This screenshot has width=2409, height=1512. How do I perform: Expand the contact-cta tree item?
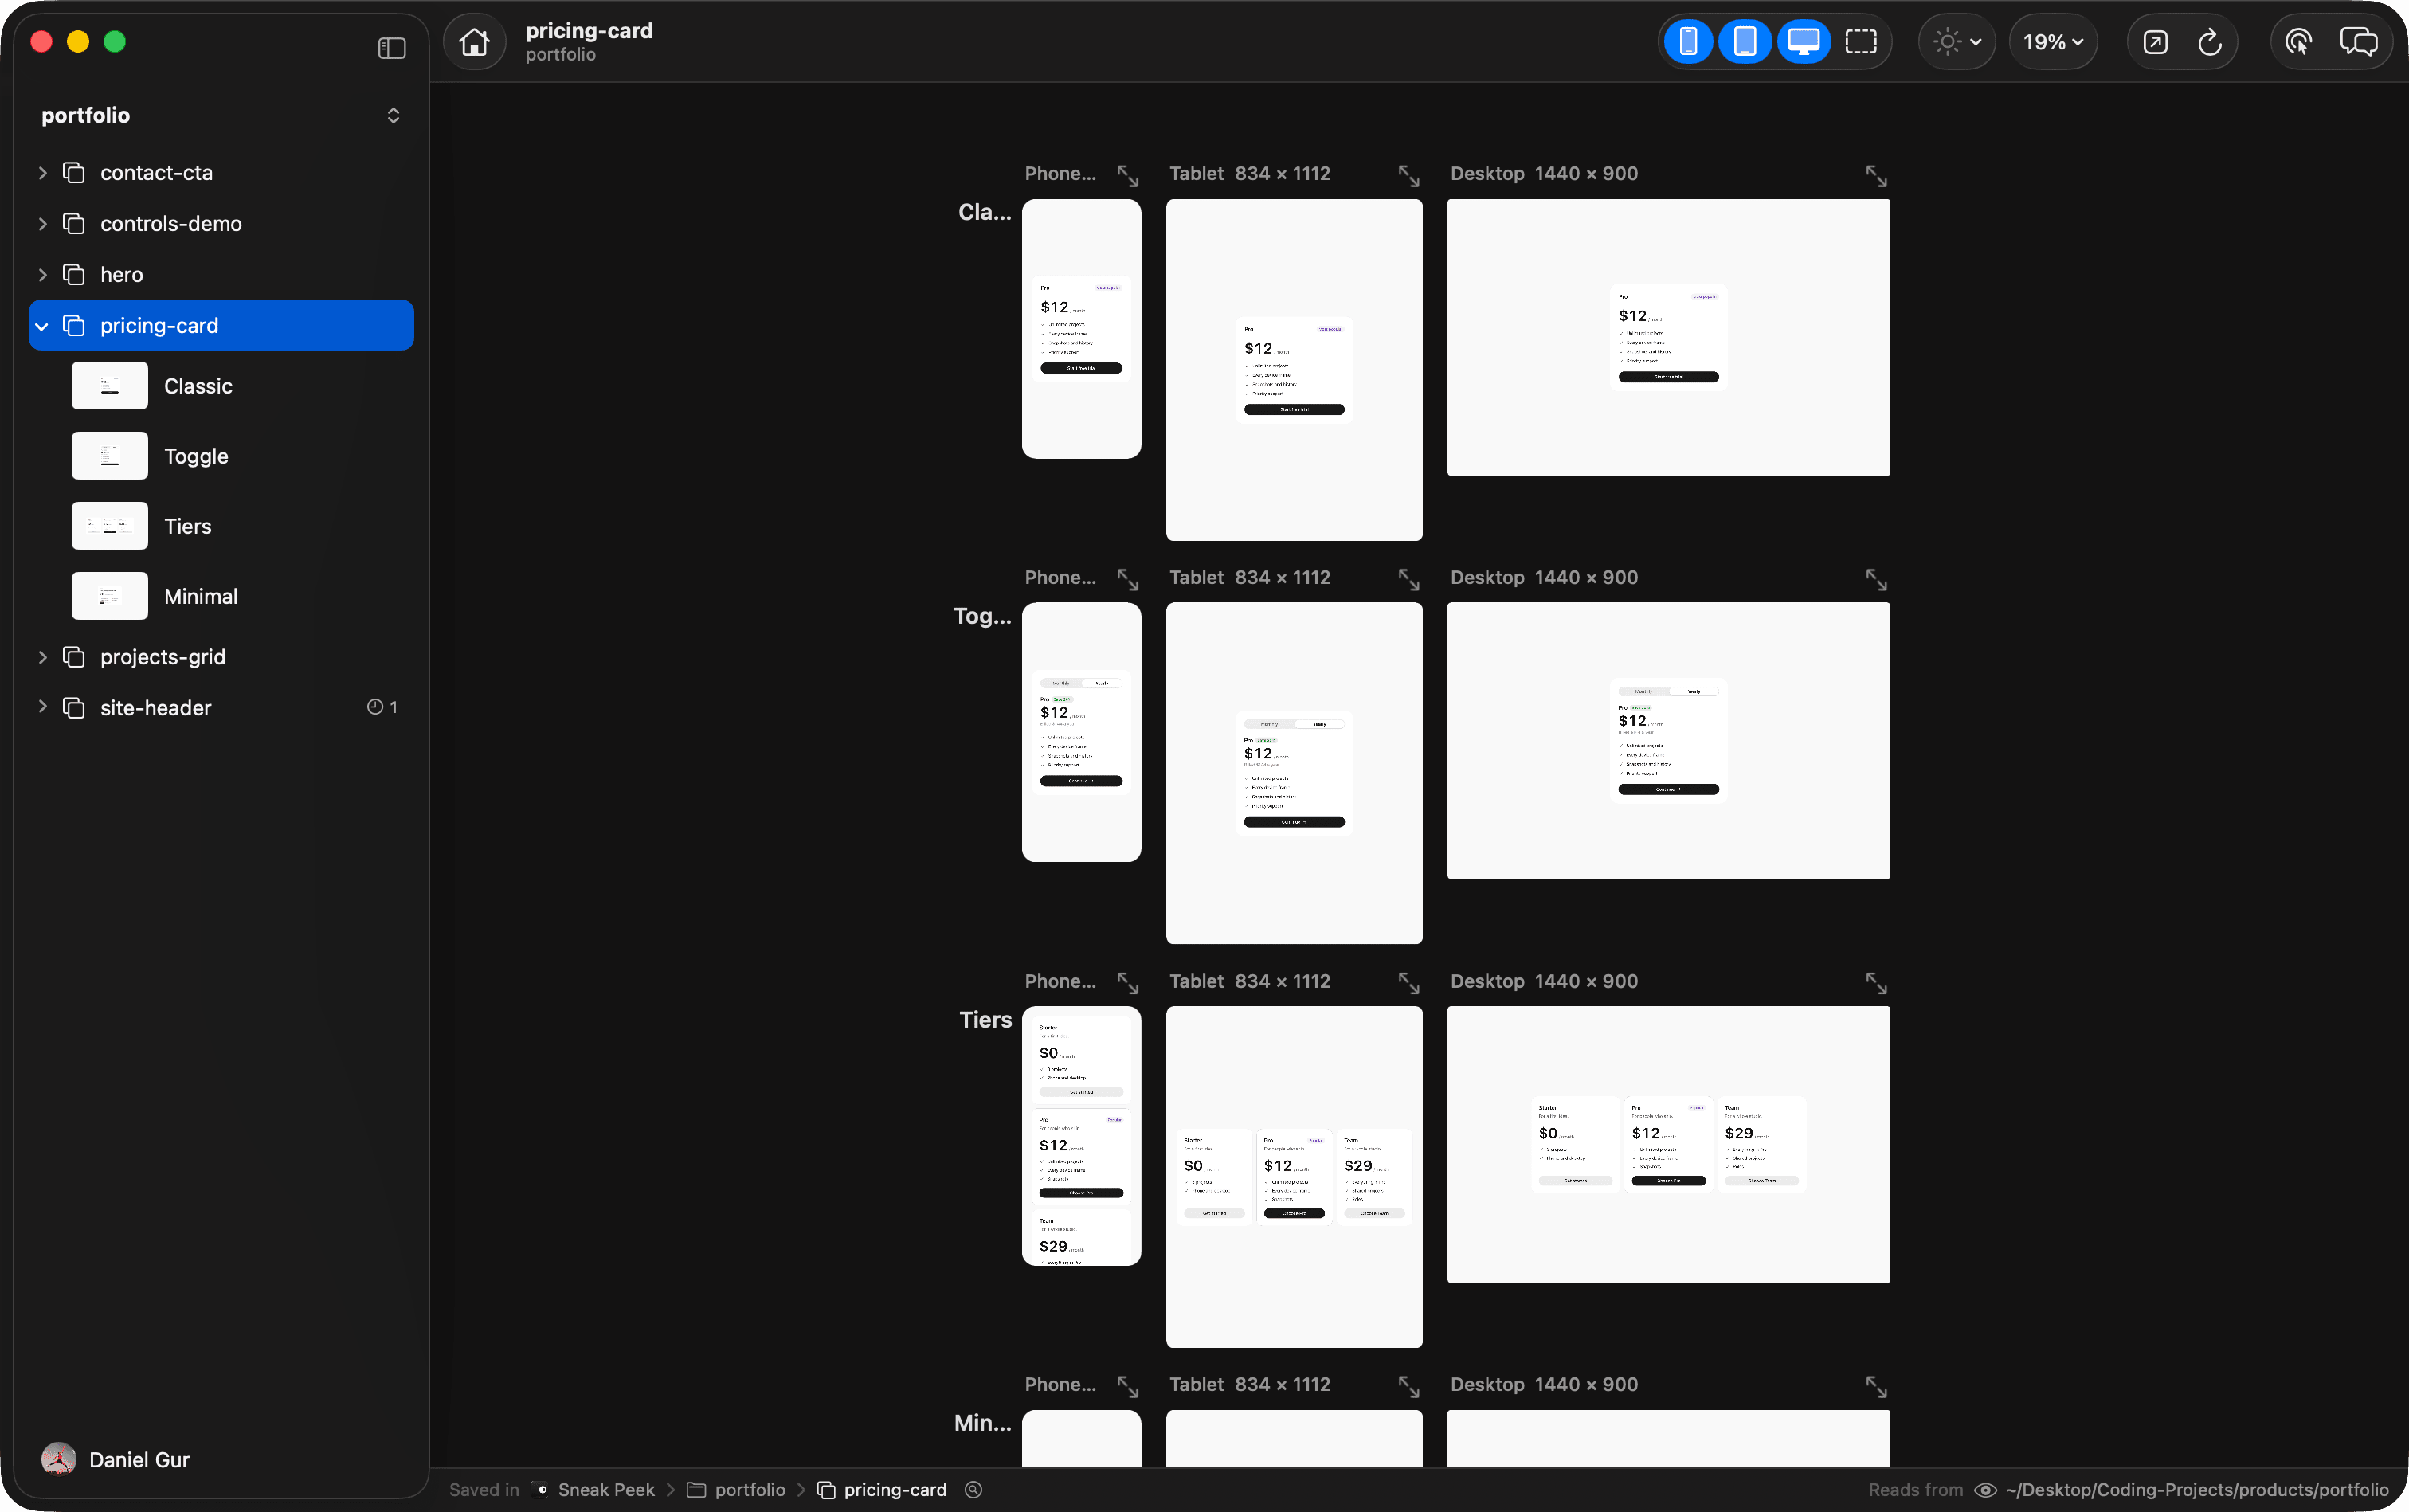42,173
